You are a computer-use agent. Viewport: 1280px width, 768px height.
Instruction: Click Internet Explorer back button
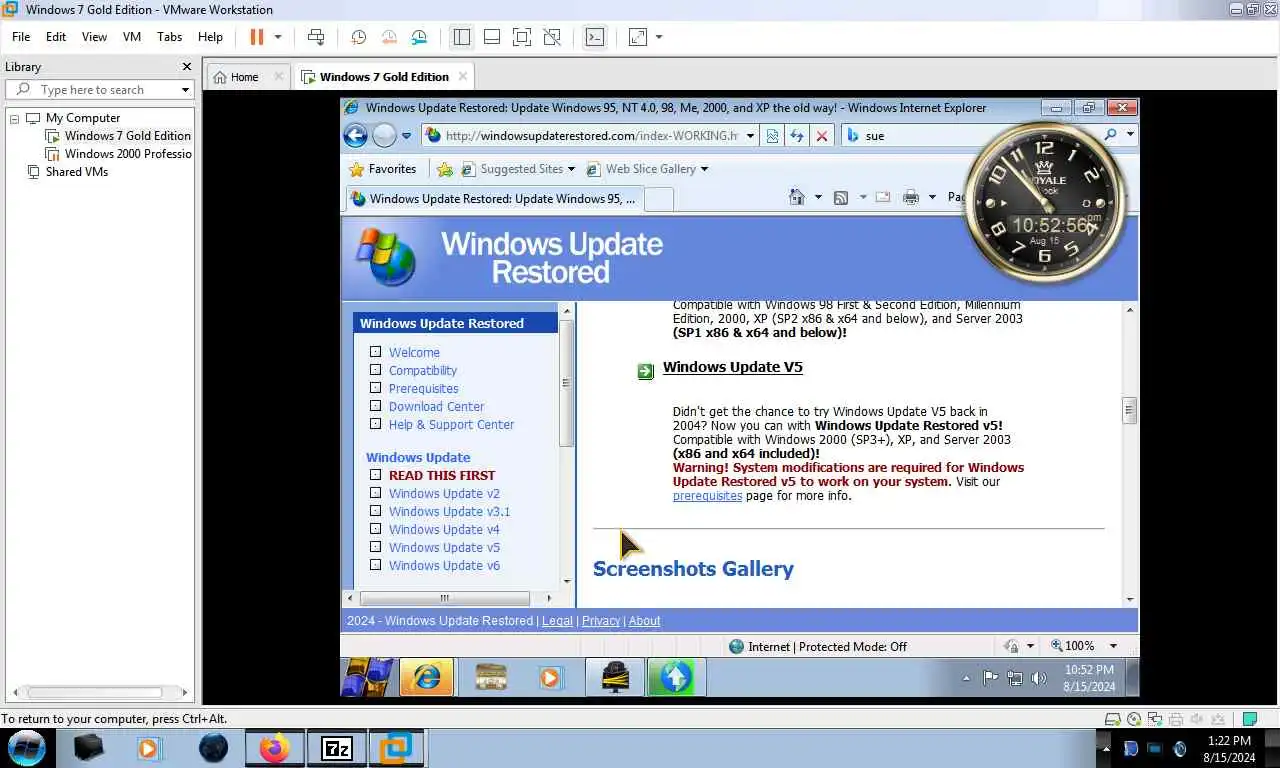(356, 135)
